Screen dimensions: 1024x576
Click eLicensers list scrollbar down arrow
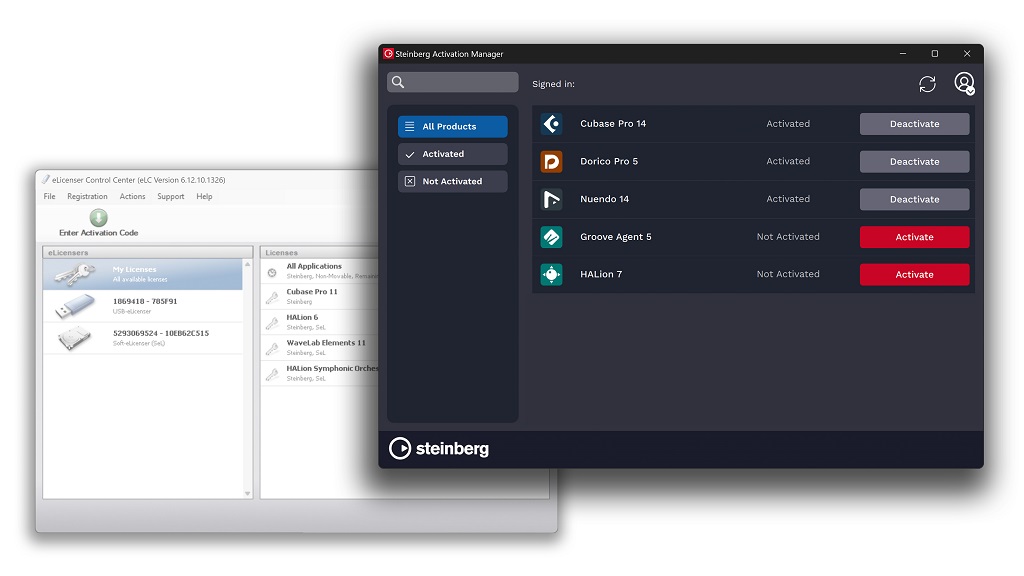coord(248,494)
